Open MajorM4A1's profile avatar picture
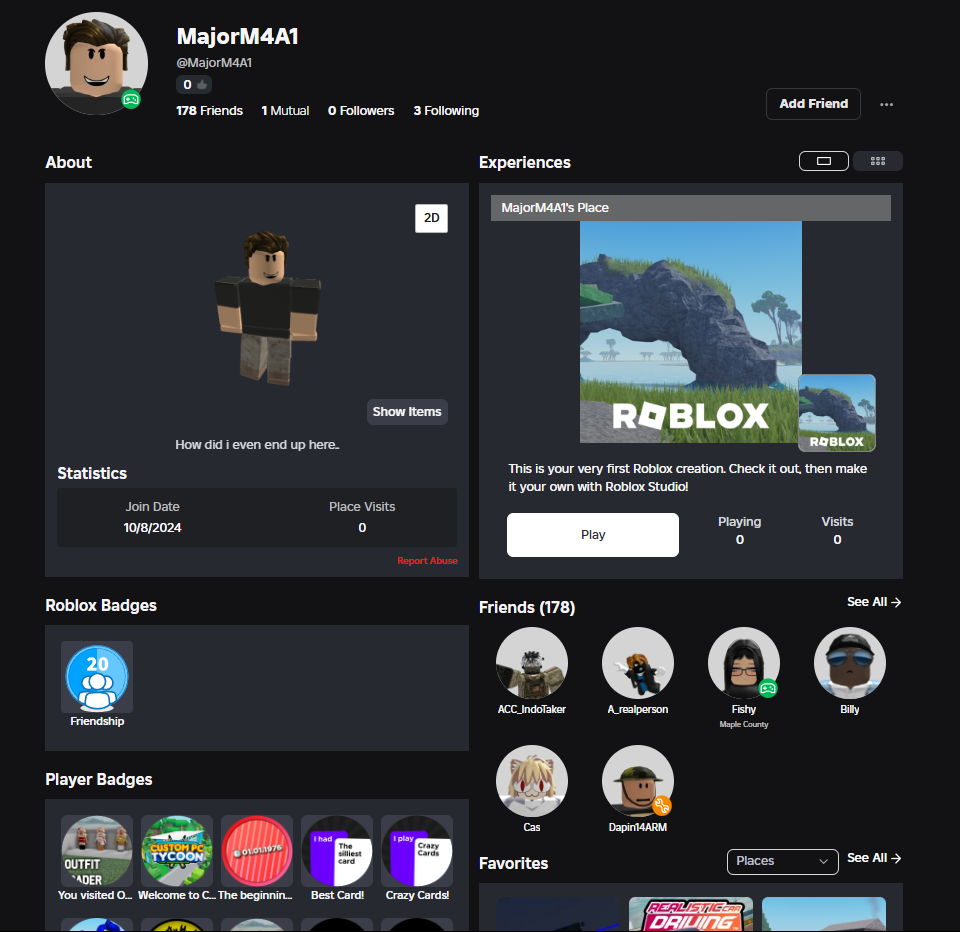Screen dimensions: 960x932 point(96,63)
